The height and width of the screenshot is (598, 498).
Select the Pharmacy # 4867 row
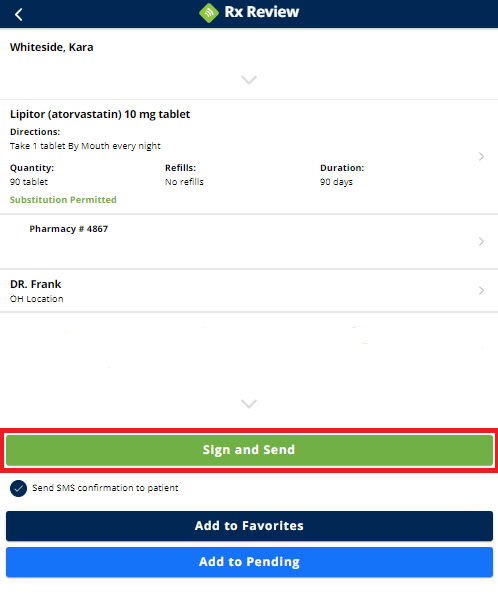click(x=249, y=241)
